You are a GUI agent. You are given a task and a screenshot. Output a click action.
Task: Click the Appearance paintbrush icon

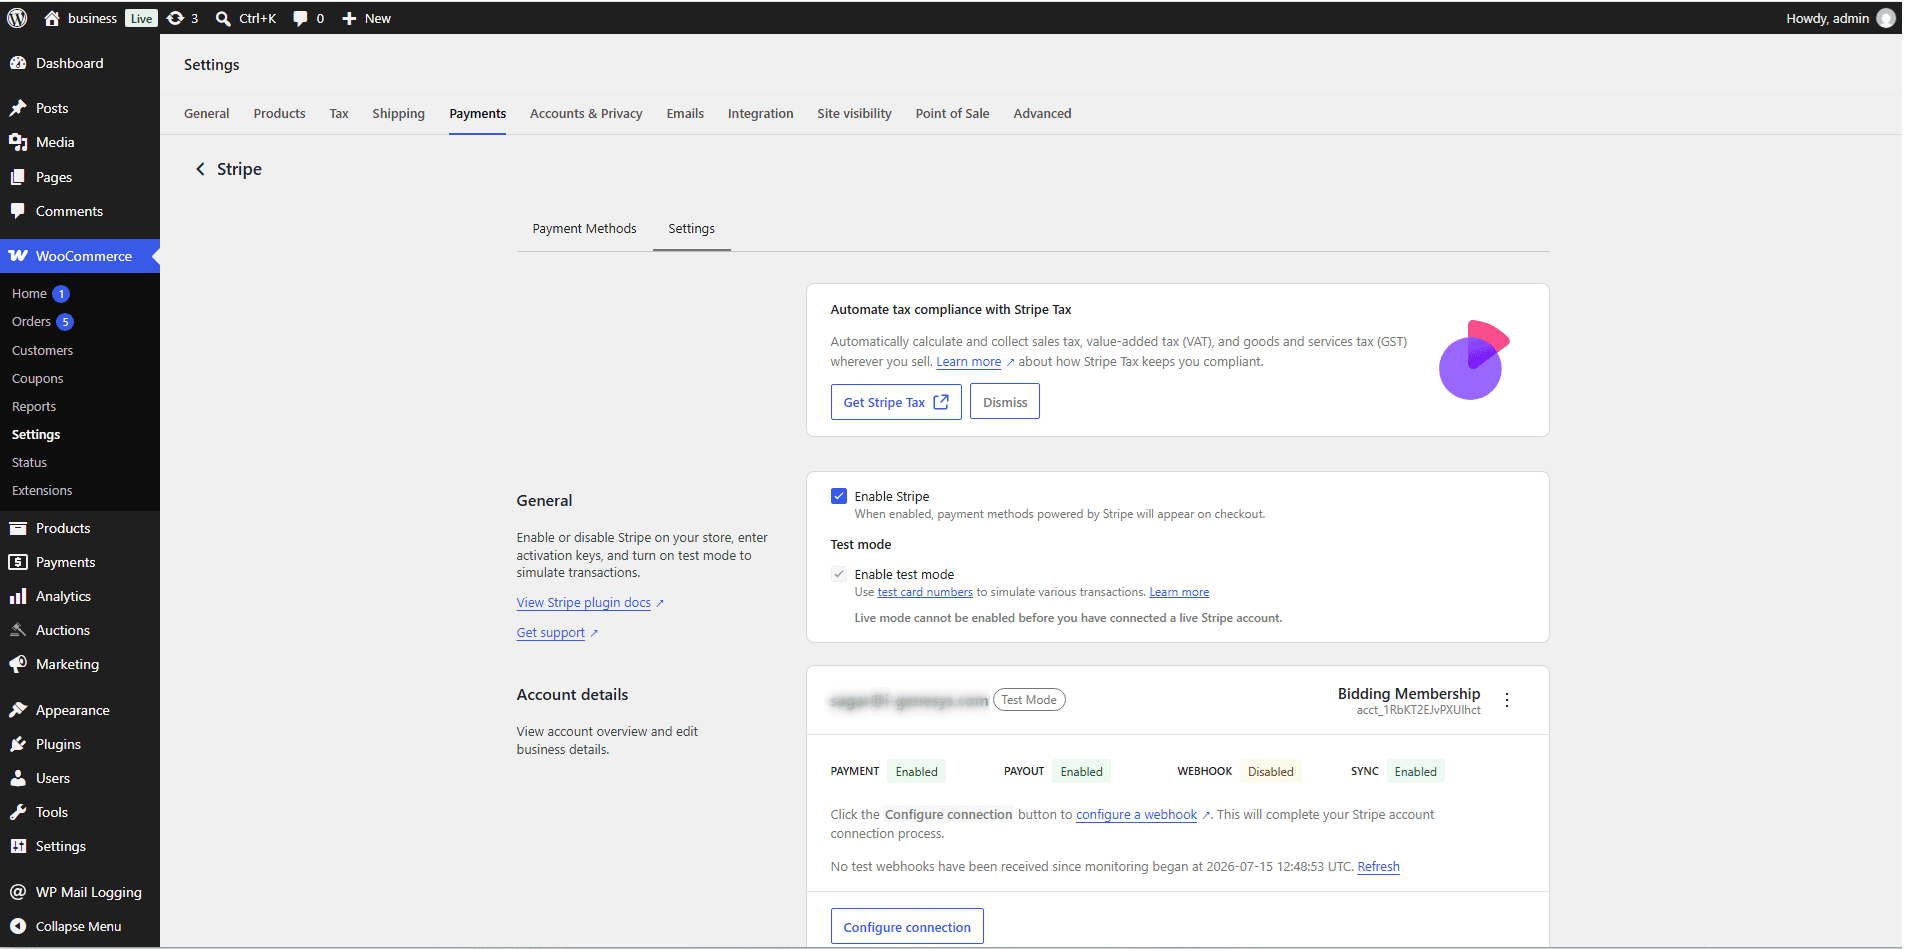(x=18, y=710)
